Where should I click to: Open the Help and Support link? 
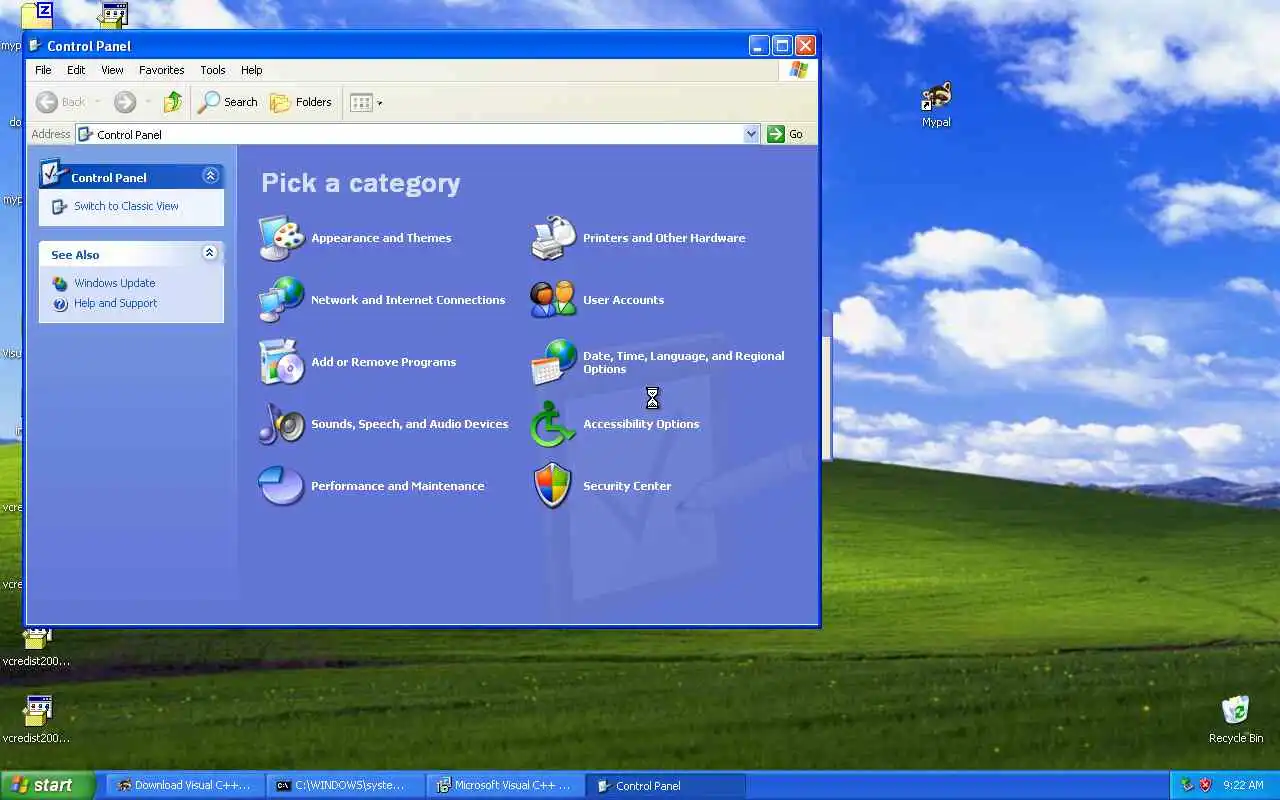tap(115, 303)
